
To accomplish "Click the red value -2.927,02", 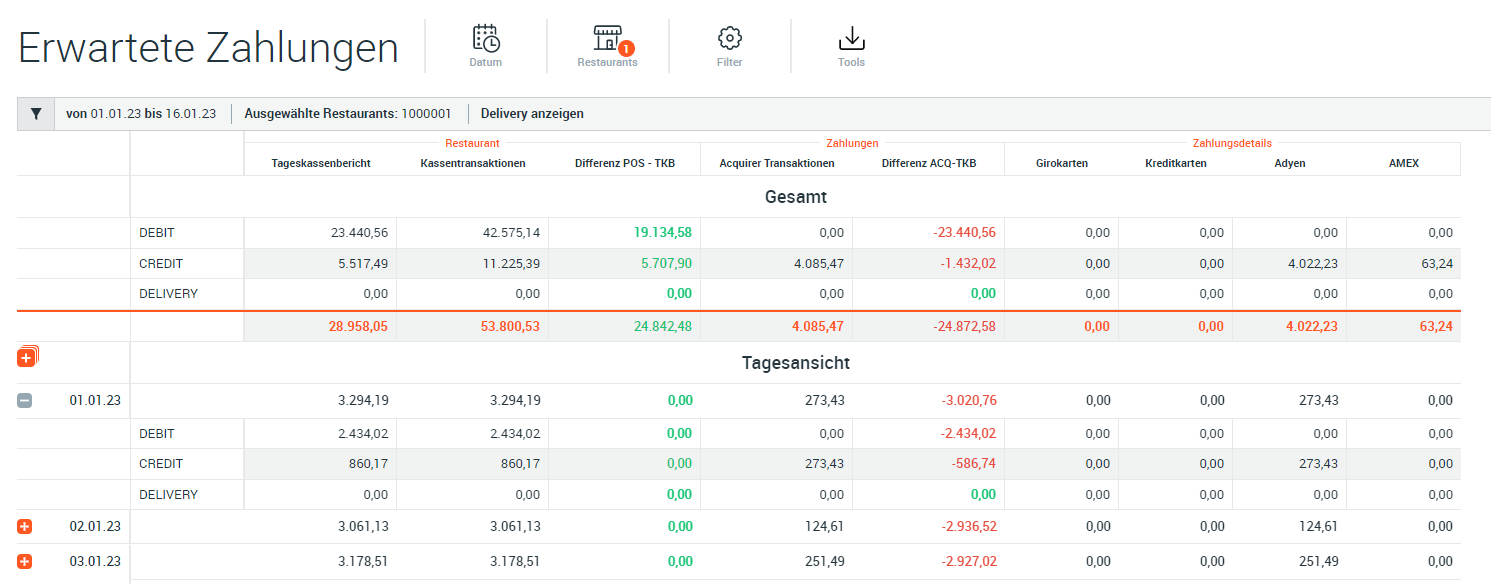I will [967, 562].
